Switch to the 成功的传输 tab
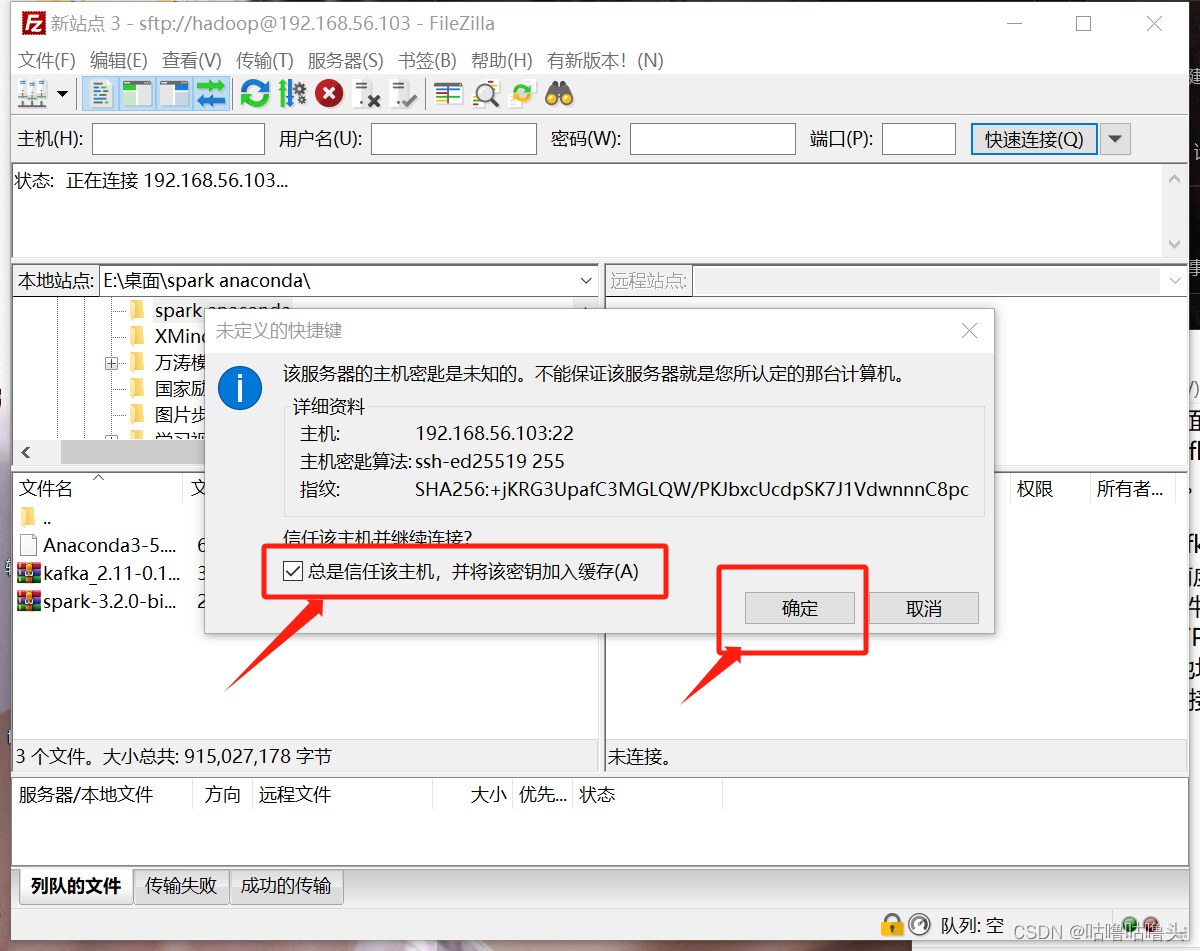Viewport: 1200px width, 951px height. coord(286,885)
